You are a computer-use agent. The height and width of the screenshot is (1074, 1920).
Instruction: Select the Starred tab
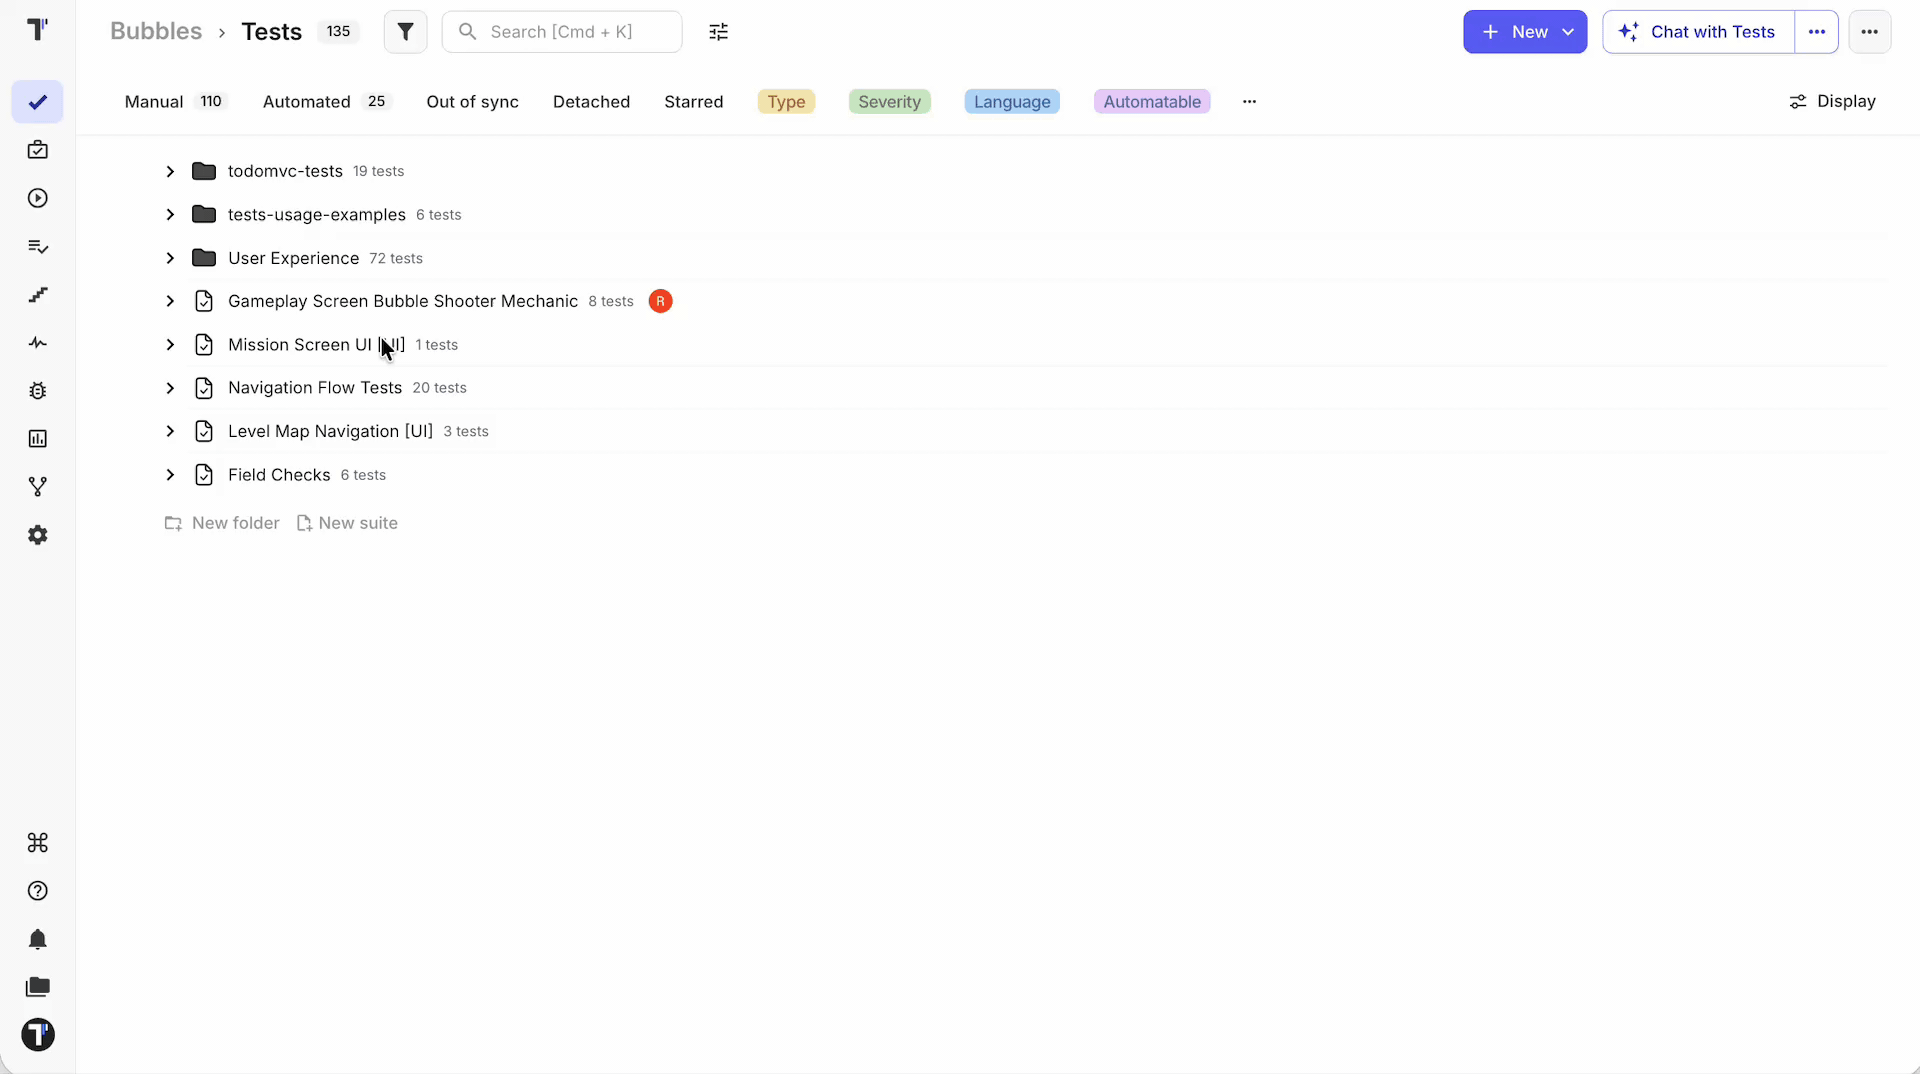[x=693, y=101]
